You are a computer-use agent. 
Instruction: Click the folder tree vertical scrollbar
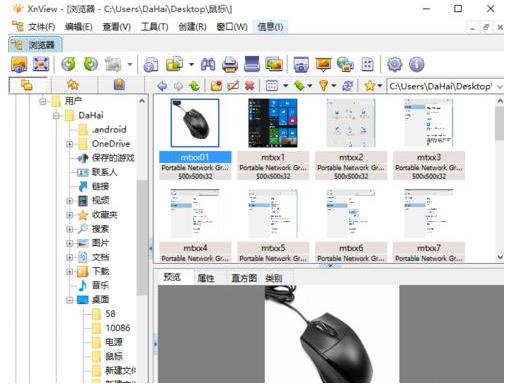142,238
